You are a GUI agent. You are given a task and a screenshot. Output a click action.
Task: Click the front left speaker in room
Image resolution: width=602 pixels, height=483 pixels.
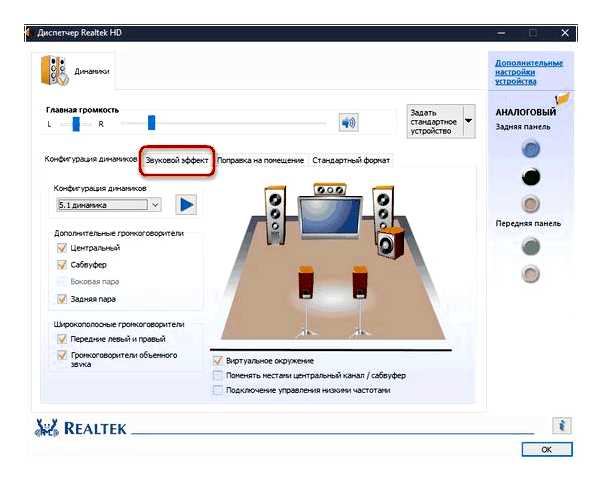[x=275, y=215]
